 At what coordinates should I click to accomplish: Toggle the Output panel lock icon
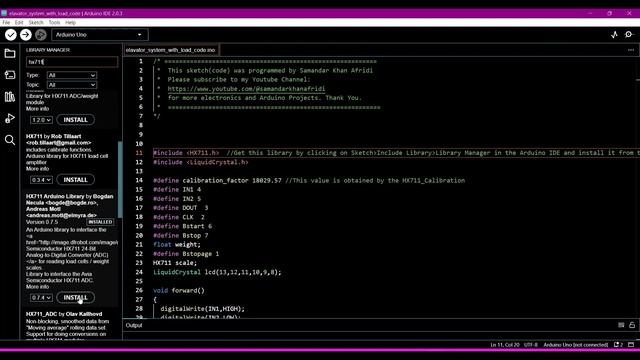(x=632, y=325)
